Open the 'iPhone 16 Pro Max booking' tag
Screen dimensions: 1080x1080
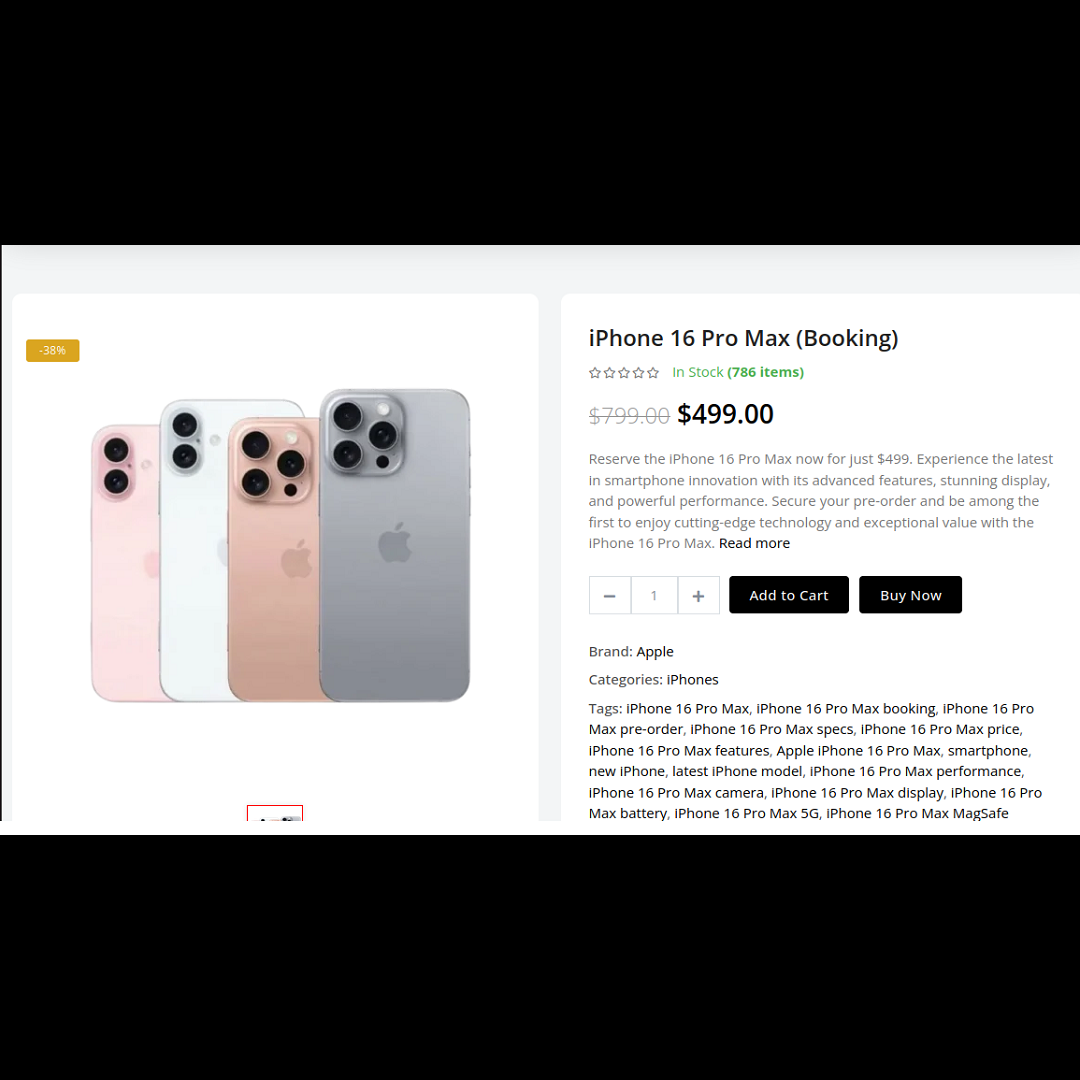845,709
